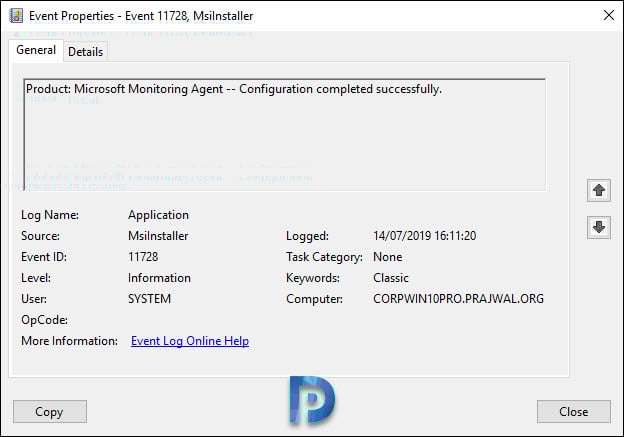The image size is (624, 437).
Task: Click the Log Name label
Action: [x=50, y=215]
